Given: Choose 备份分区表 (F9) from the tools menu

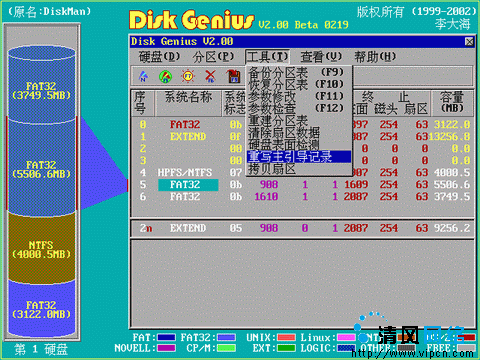Looking at the screenshot, I should [296, 72].
